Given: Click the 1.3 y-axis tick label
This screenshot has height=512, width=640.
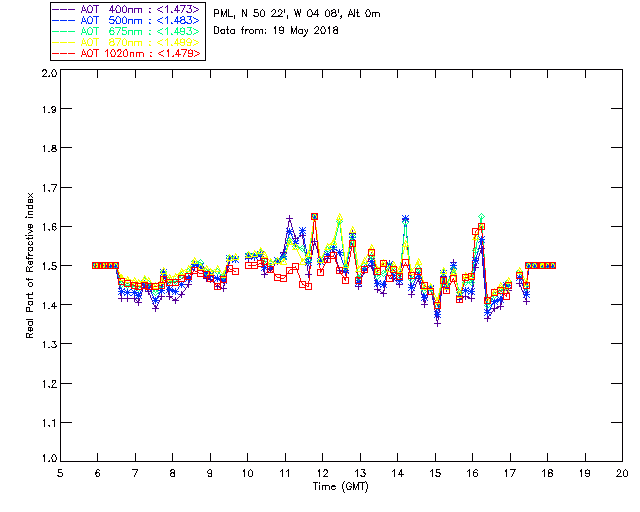Looking at the screenshot, I should pos(49,344).
